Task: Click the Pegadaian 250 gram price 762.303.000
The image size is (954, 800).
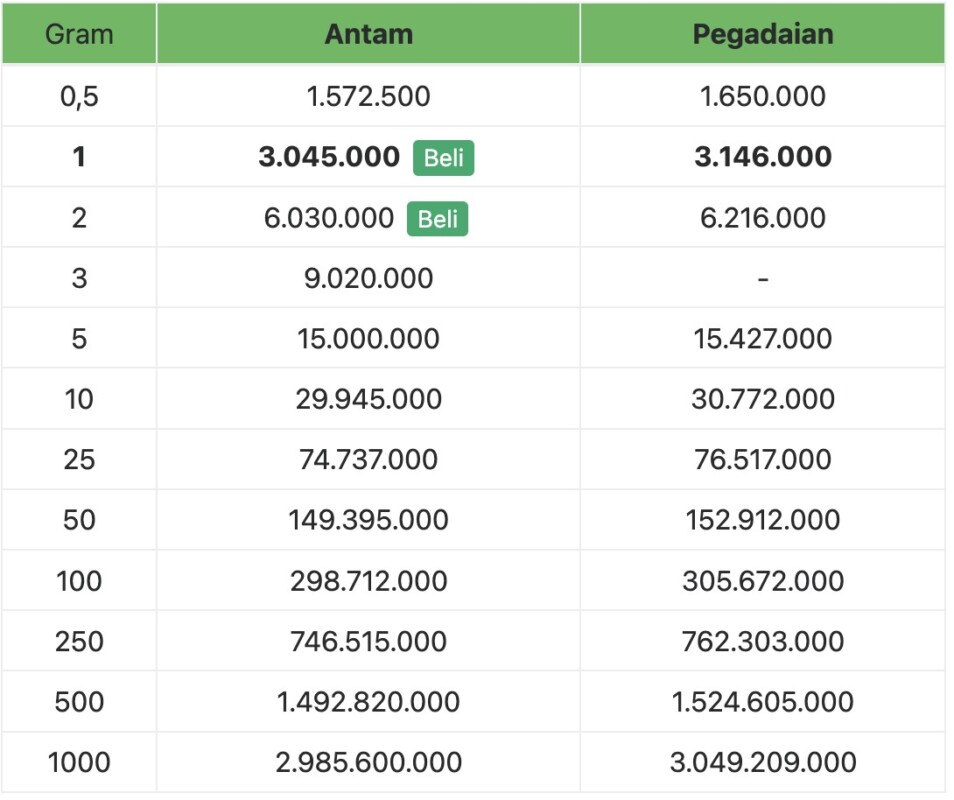Action: tap(762, 641)
